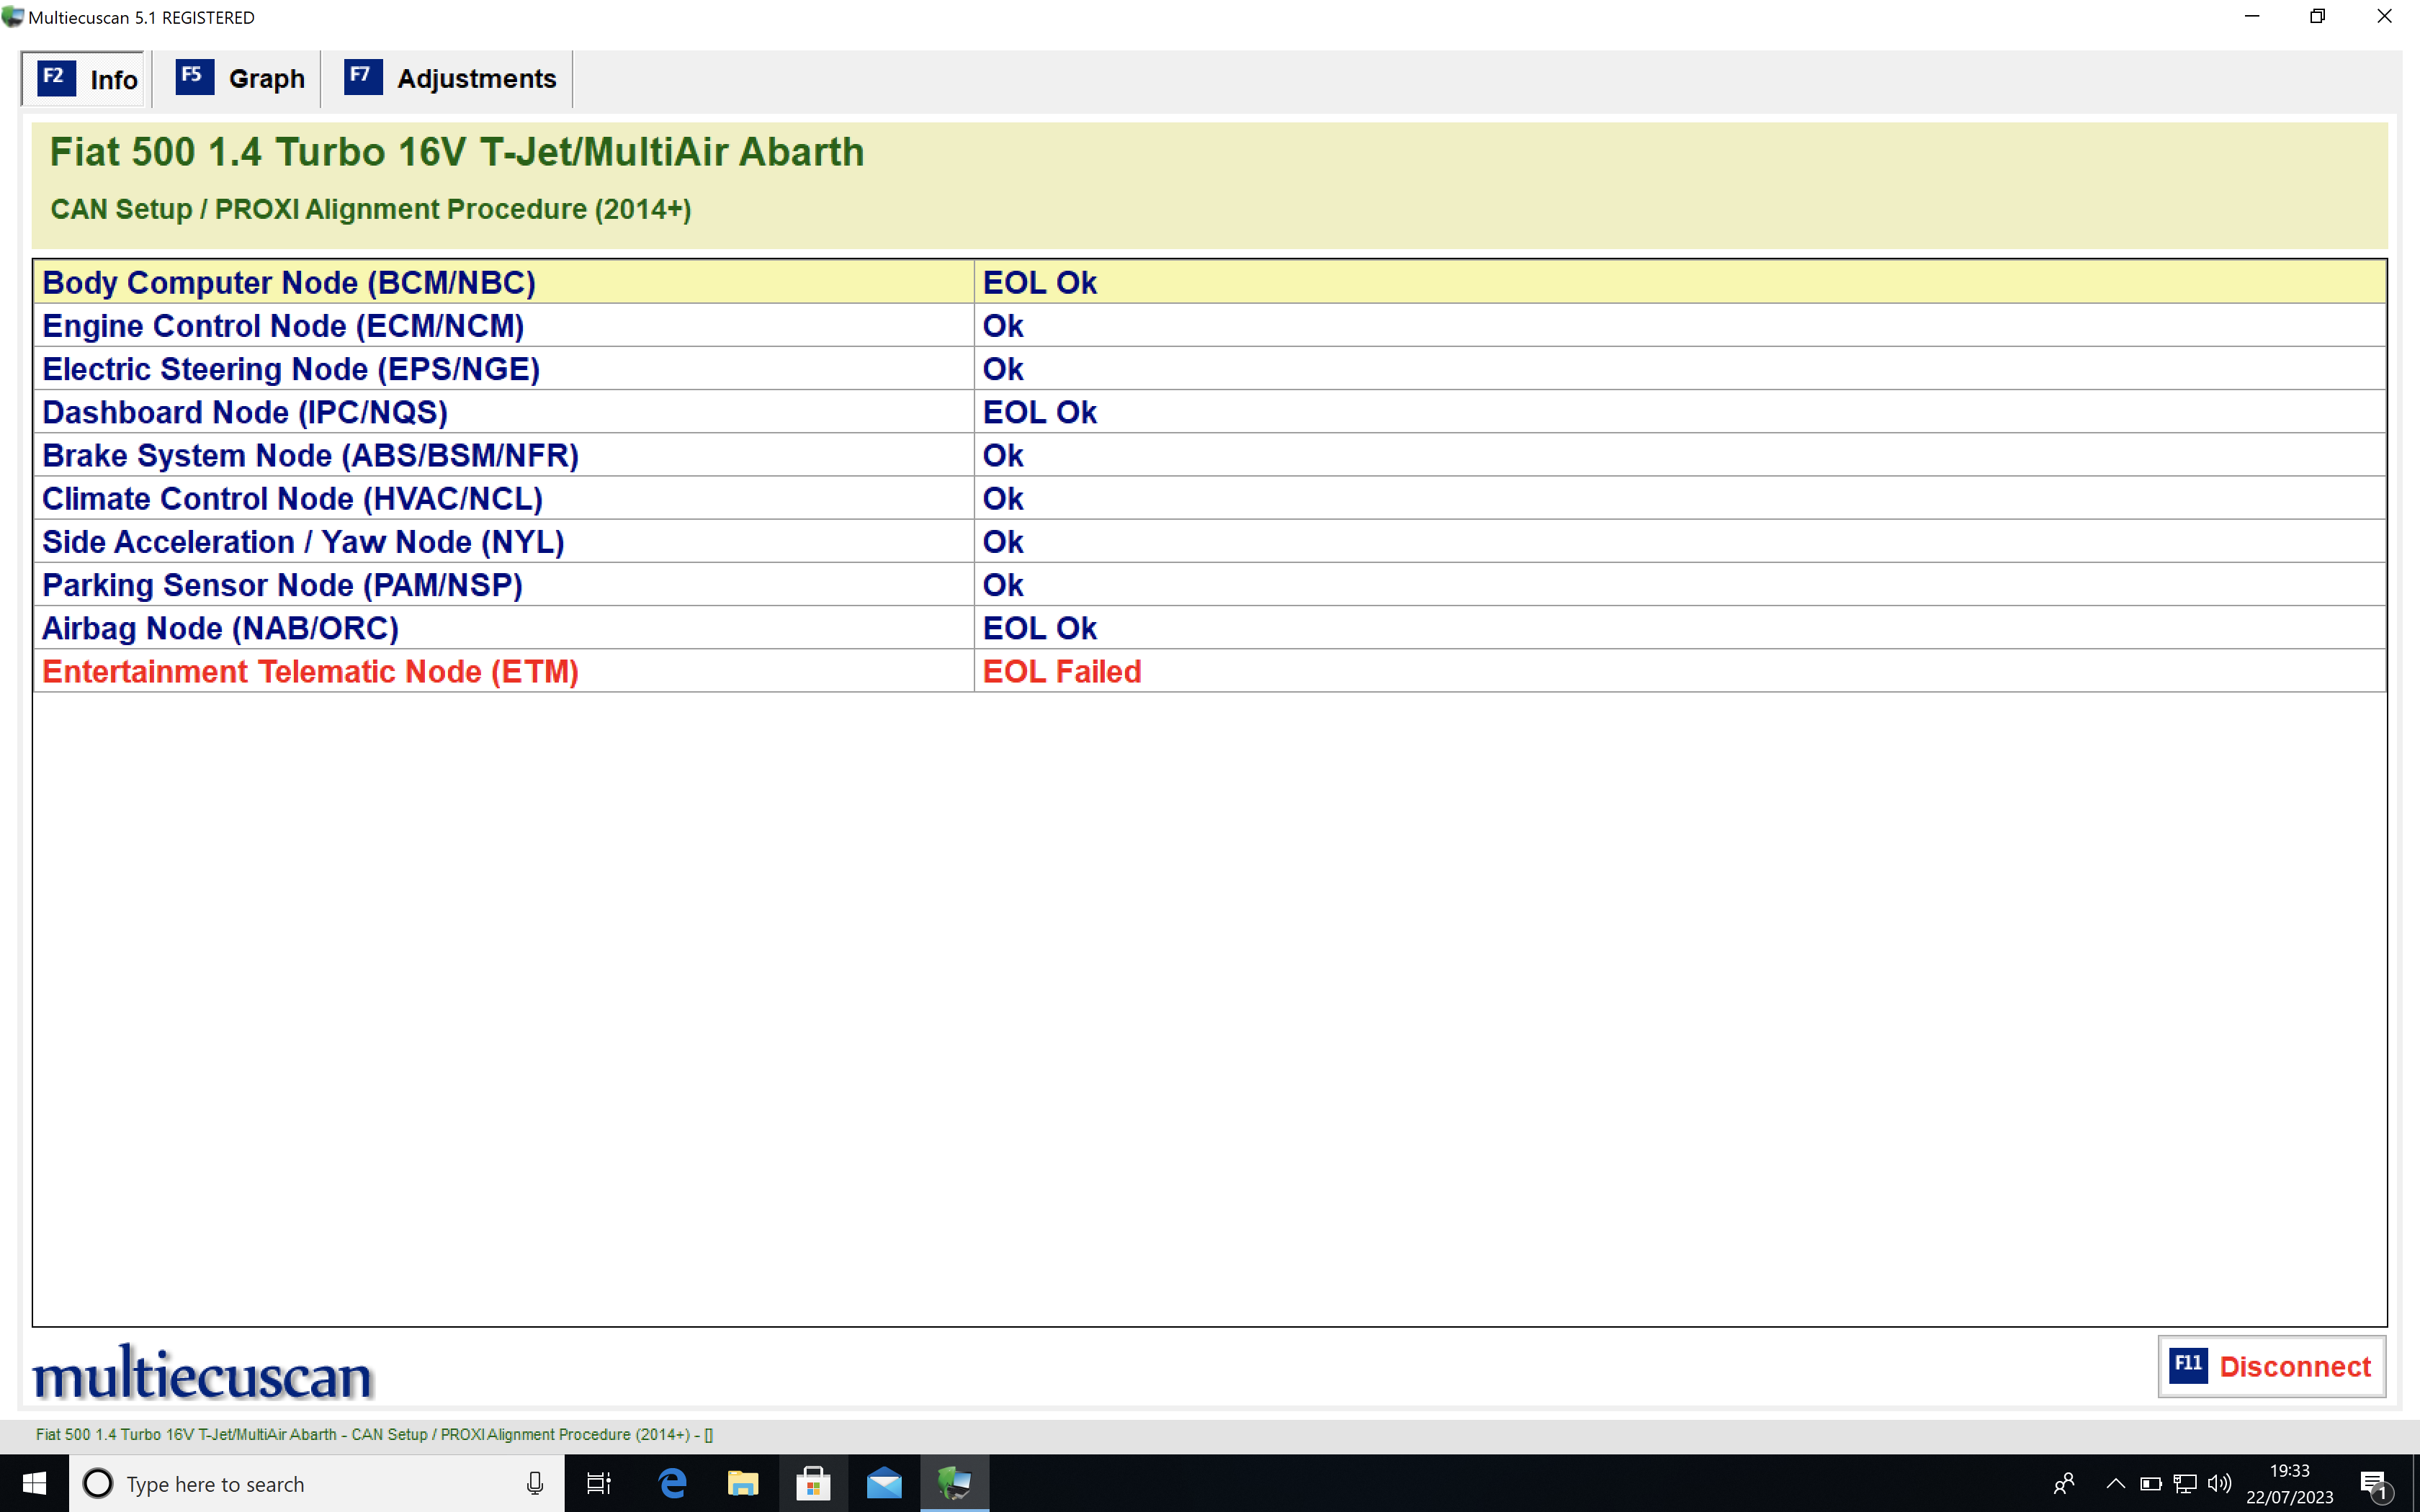Select Brake System Node ABS/BSM/NFR row
This screenshot has height=1512, width=2420.
pos(1209,454)
